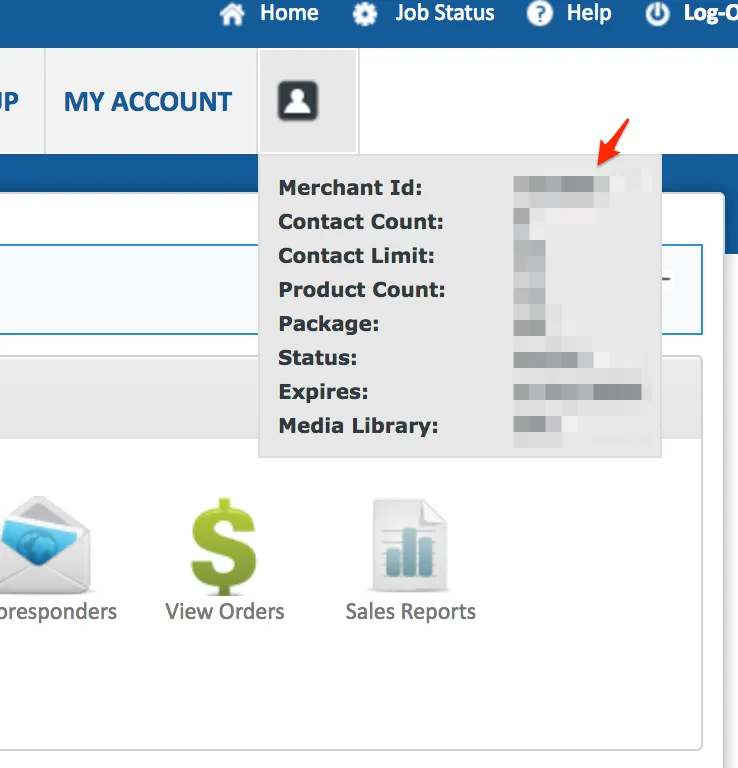Go to the Home text link
738x768 pixels.
289,13
